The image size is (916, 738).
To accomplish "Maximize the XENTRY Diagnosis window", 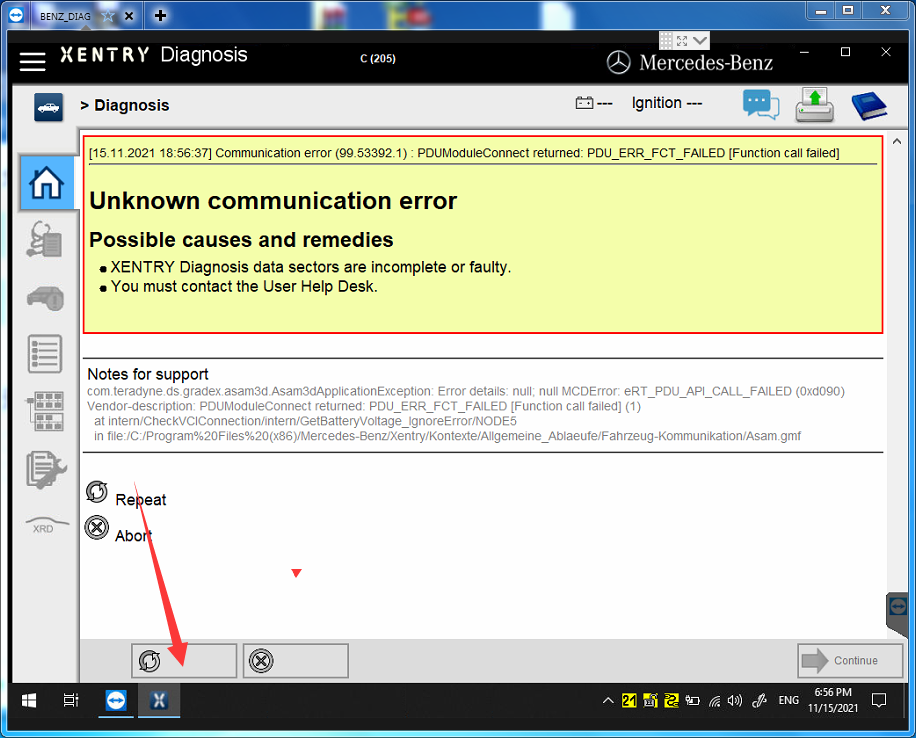I will tap(845, 52).
